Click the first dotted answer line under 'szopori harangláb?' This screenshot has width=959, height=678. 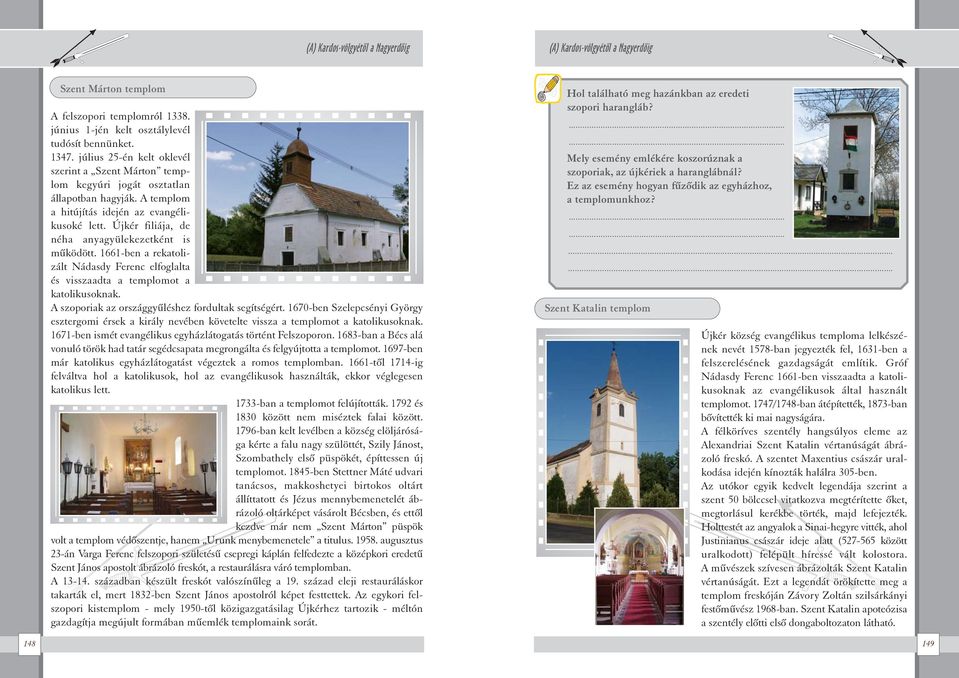pos(676,127)
